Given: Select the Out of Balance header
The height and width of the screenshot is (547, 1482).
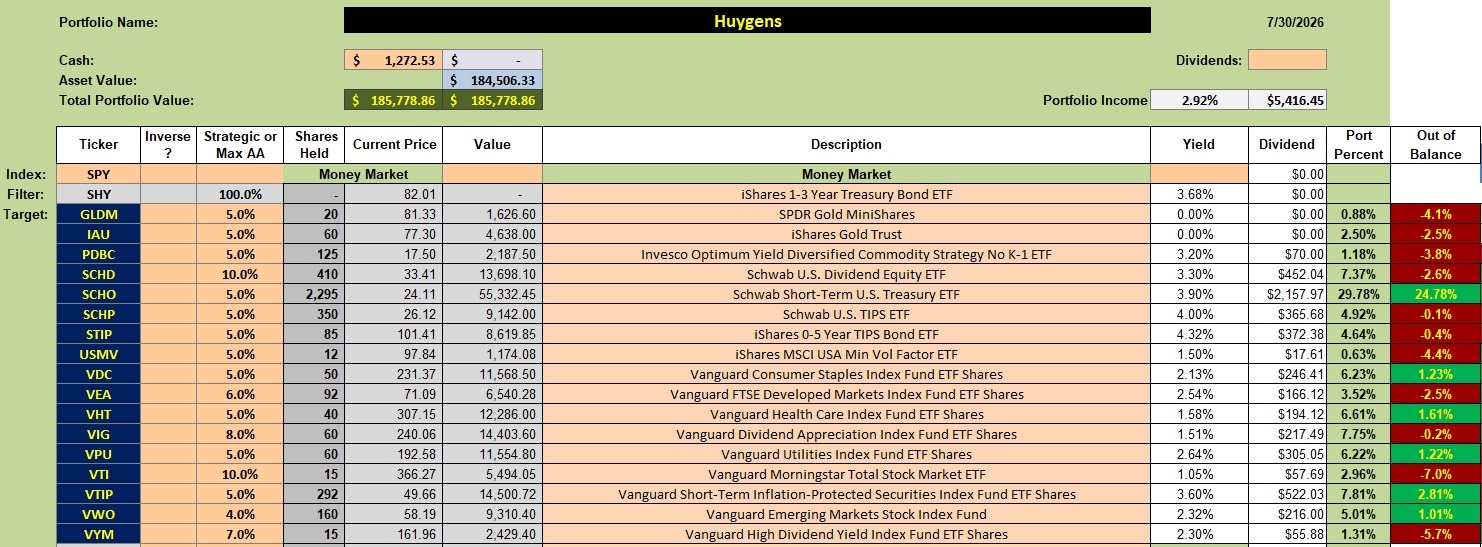Looking at the screenshot, I should click(1436, 145).
